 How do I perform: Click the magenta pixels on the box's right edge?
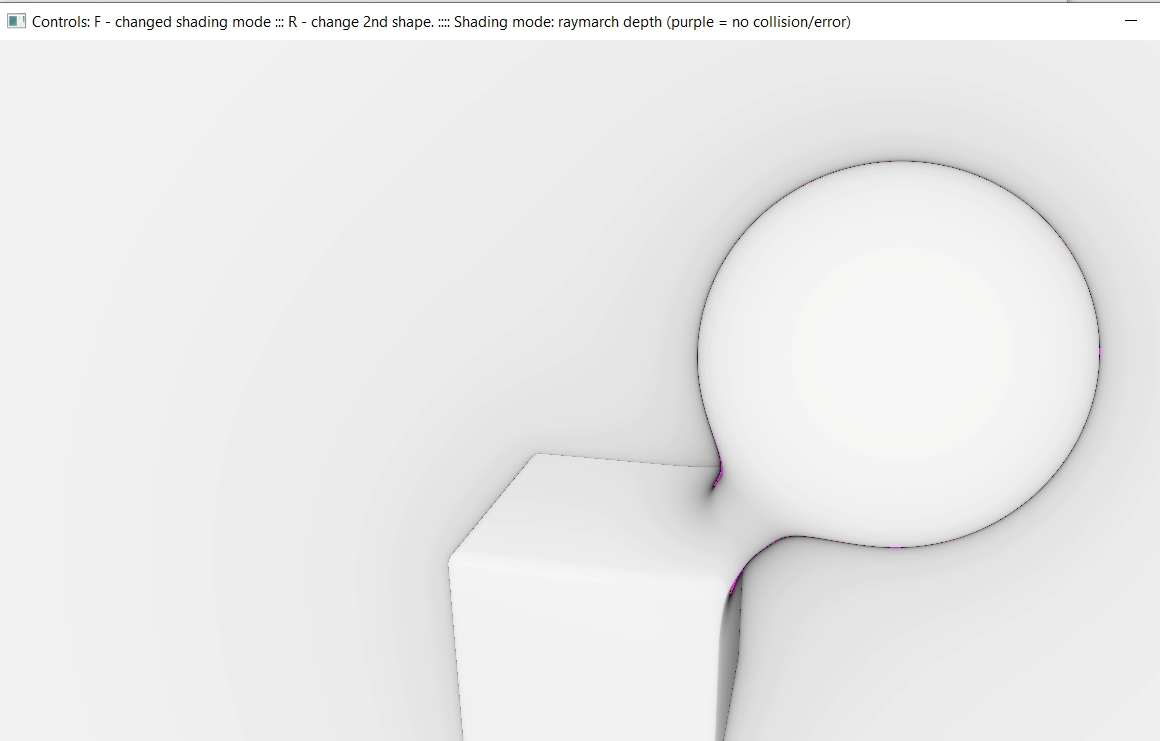pos(735,580)
